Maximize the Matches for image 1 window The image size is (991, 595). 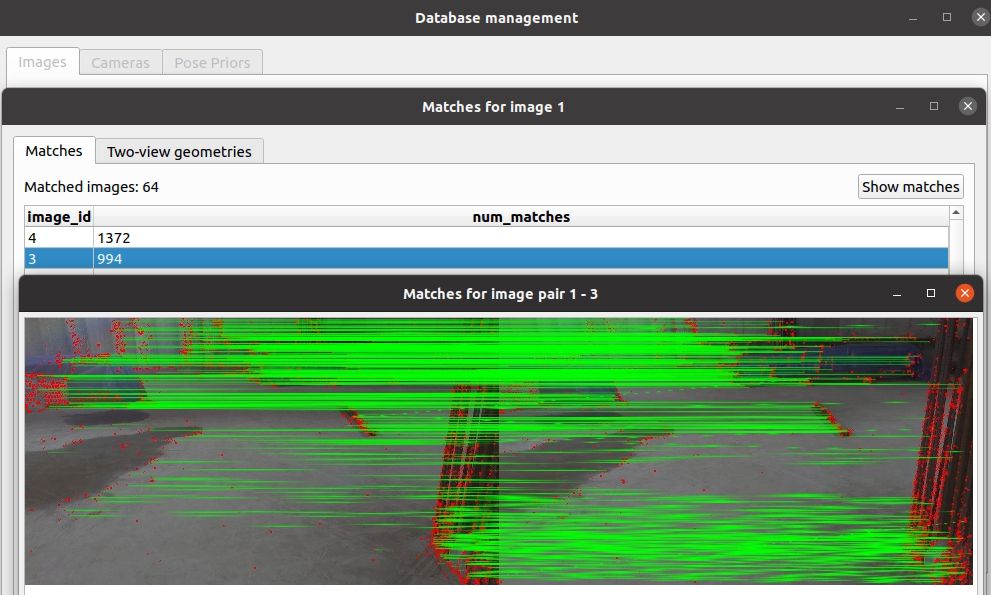933,106
